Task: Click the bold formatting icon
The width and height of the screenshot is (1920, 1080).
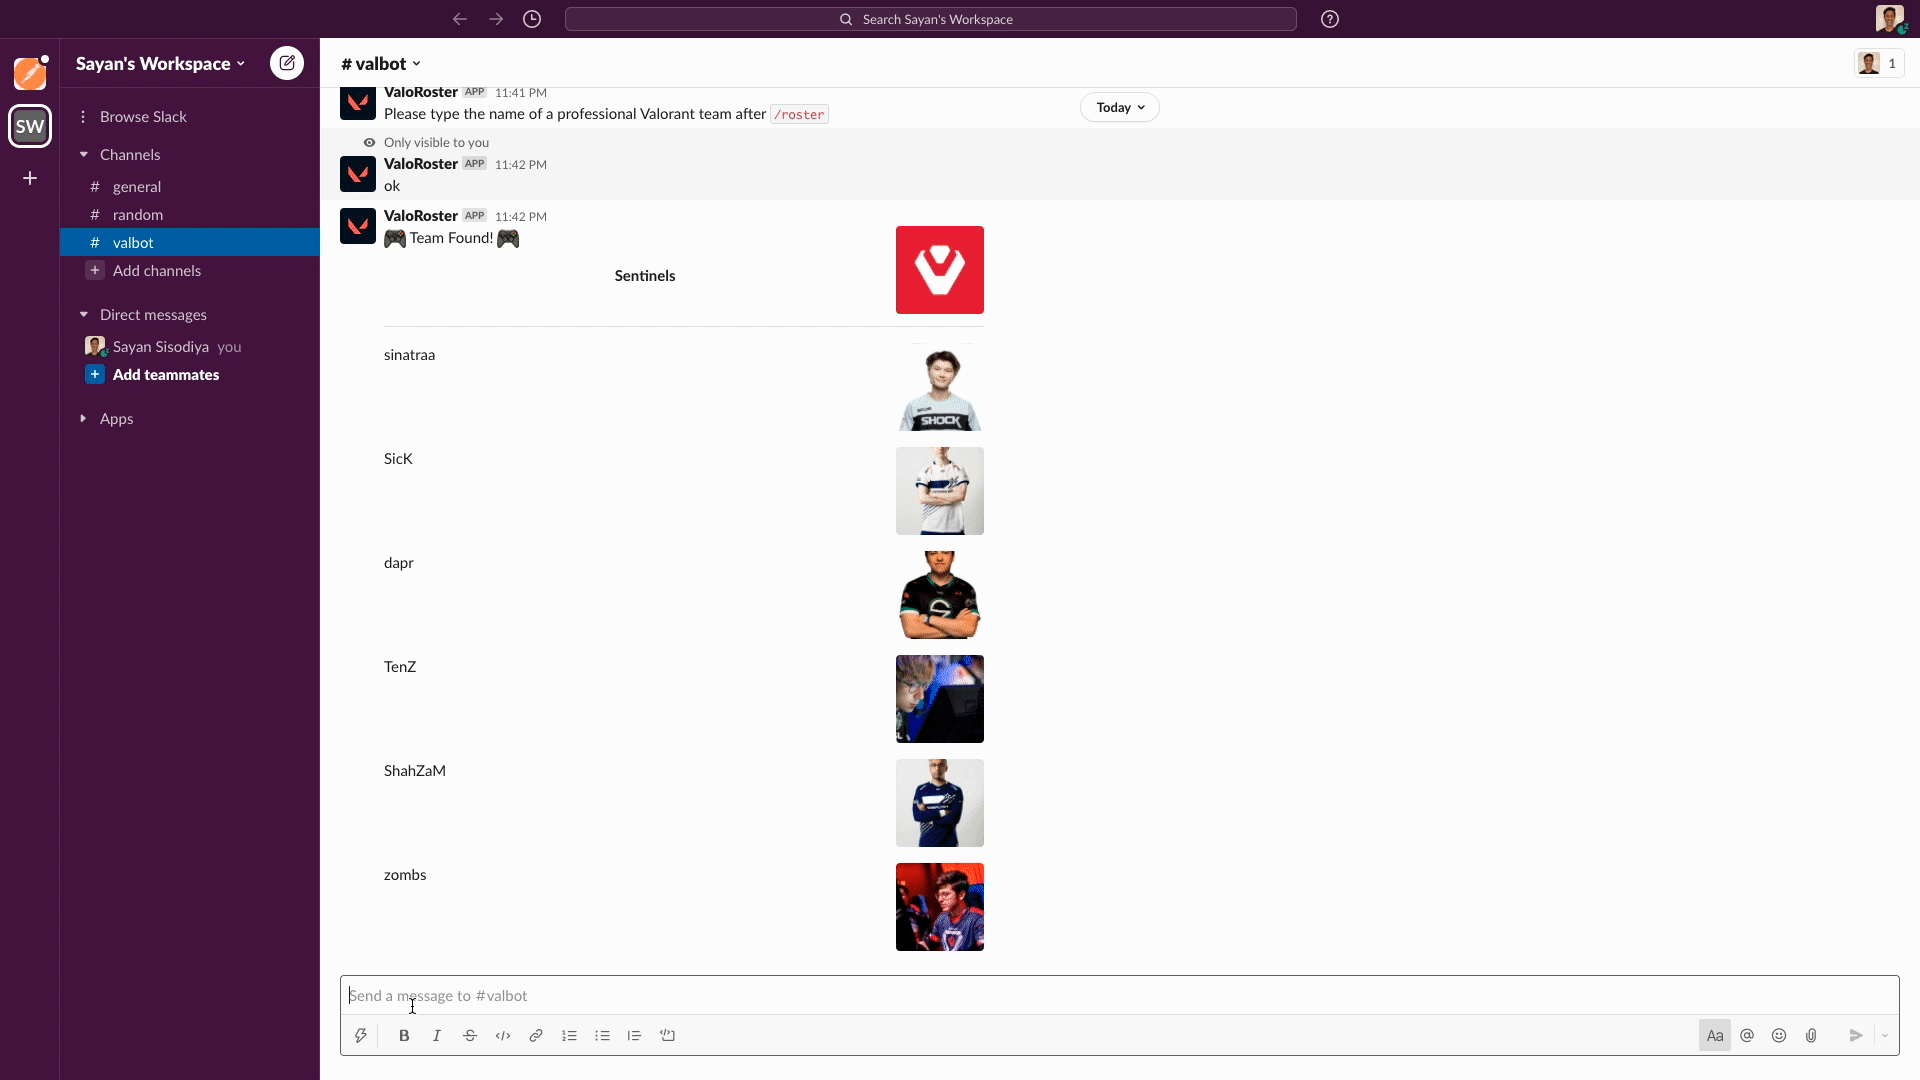Action: pyautogui.click(x=404, y=1035)
